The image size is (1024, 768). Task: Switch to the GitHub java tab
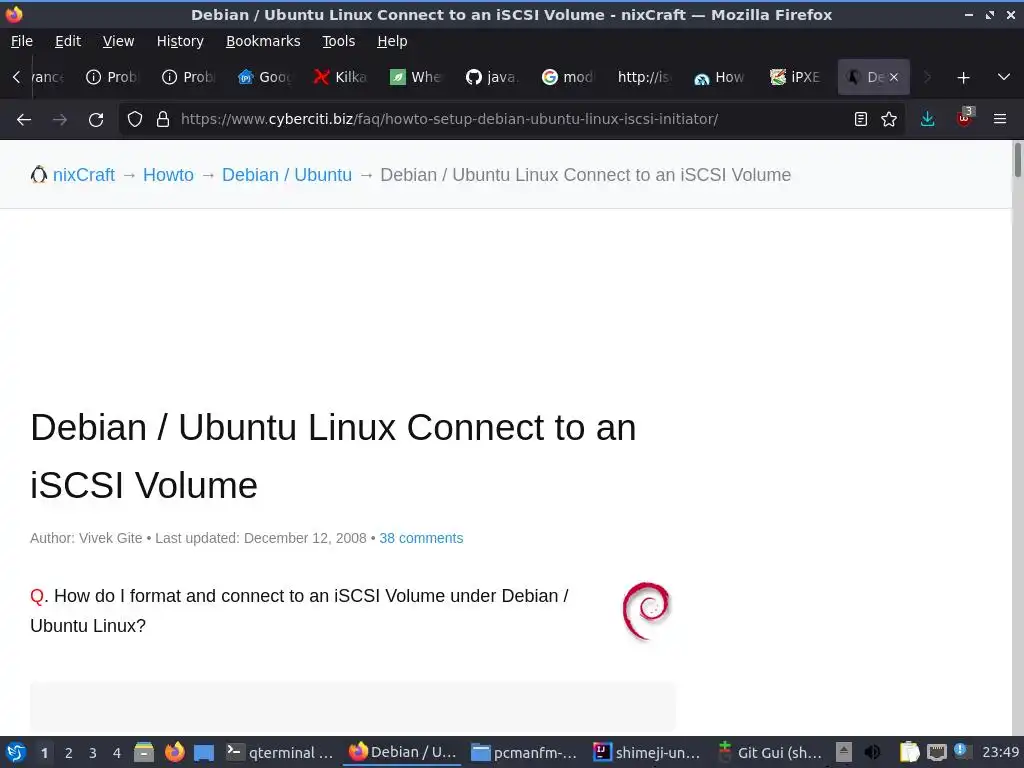coord(492,77)
